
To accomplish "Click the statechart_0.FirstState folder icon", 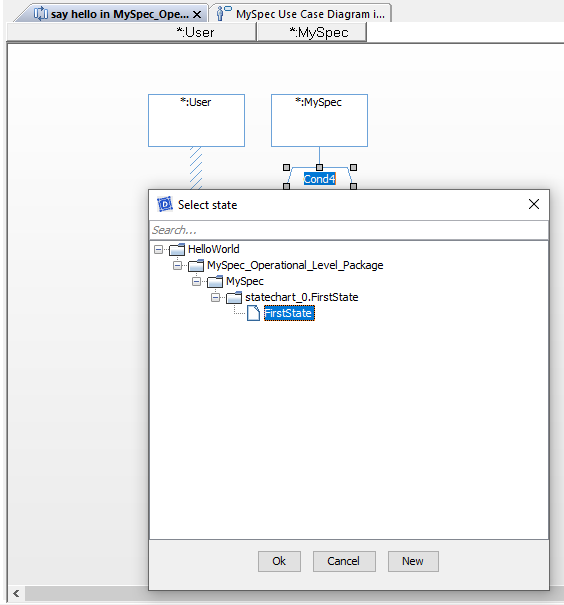I will click(234, 297).
